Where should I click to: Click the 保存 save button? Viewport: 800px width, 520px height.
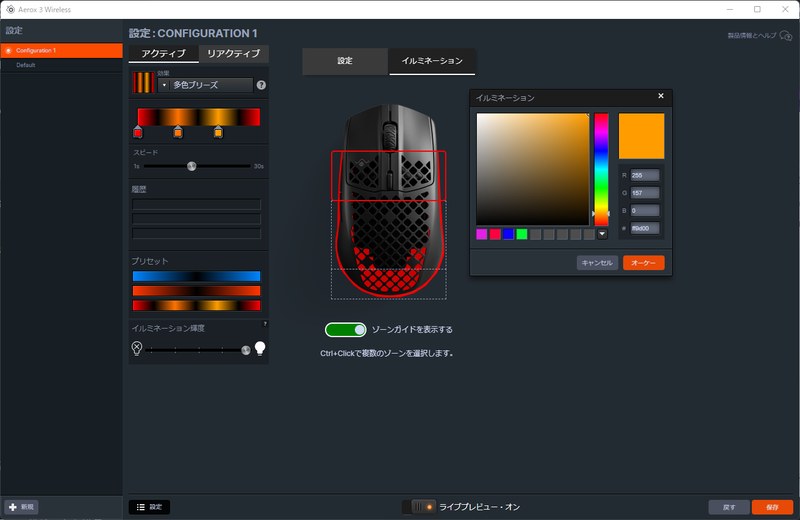click(772, 507)
